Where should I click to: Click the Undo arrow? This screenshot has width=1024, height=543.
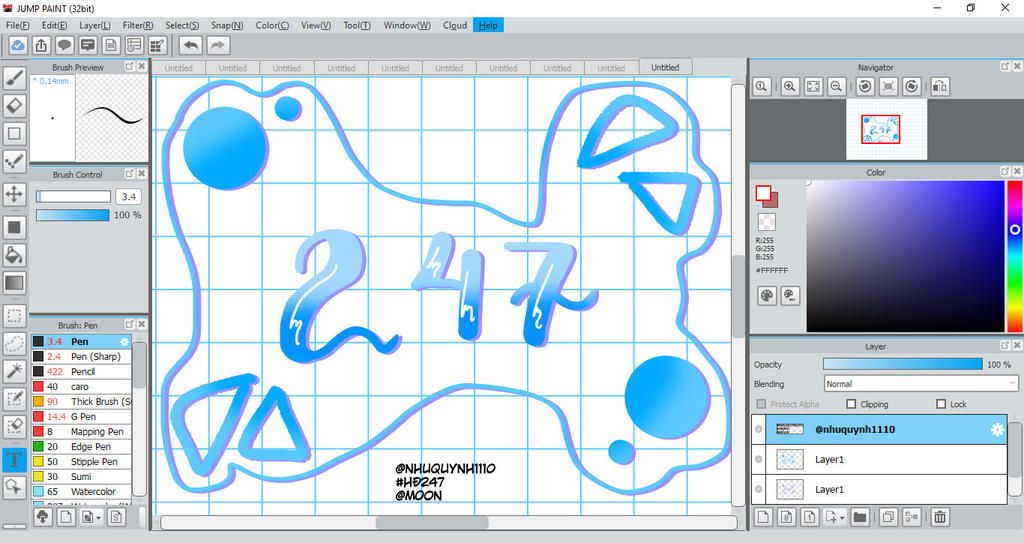tap(191, 45)
